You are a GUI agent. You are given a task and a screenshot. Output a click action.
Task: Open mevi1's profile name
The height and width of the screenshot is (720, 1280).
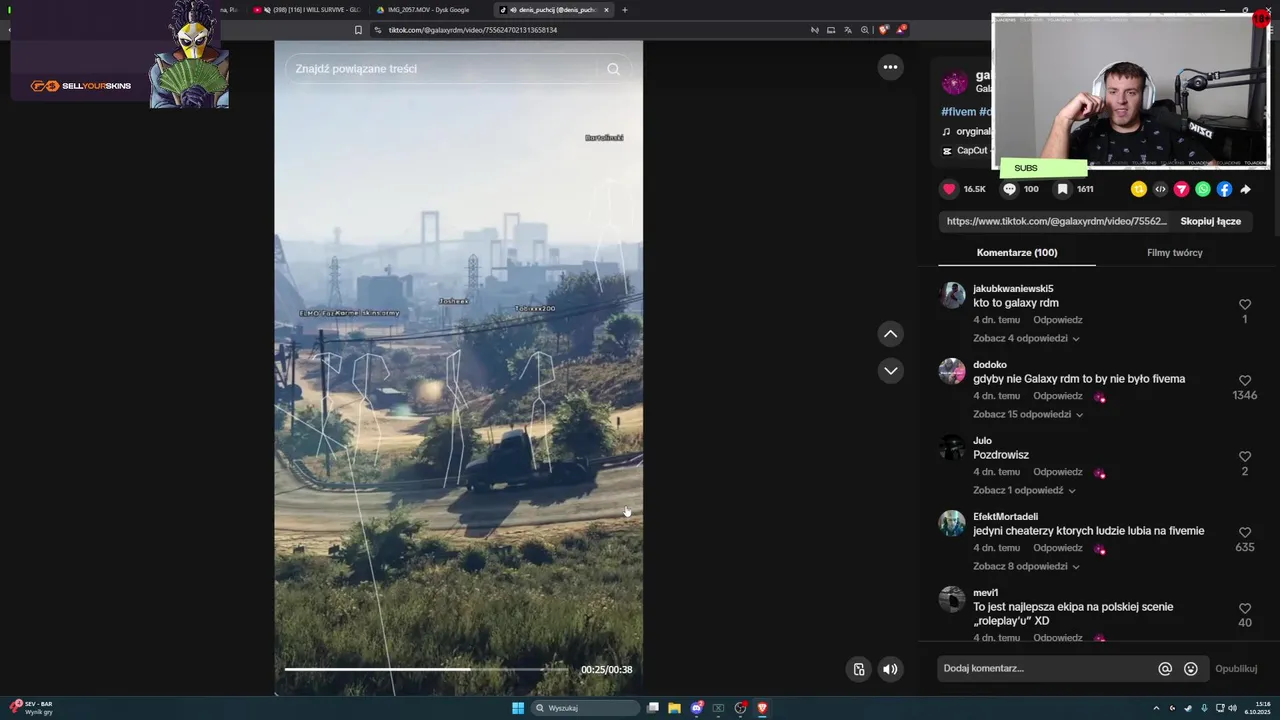pos(986,593)
